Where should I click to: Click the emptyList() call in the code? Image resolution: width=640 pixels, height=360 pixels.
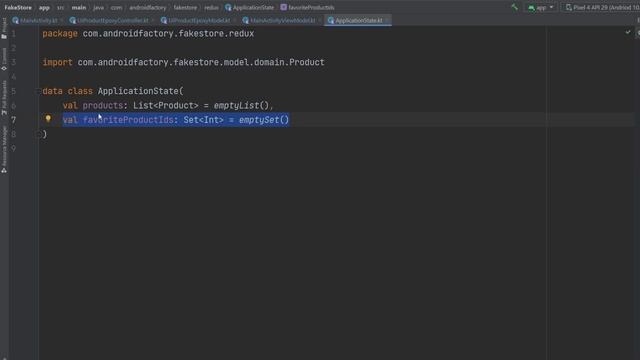click(x=241, y=106)
